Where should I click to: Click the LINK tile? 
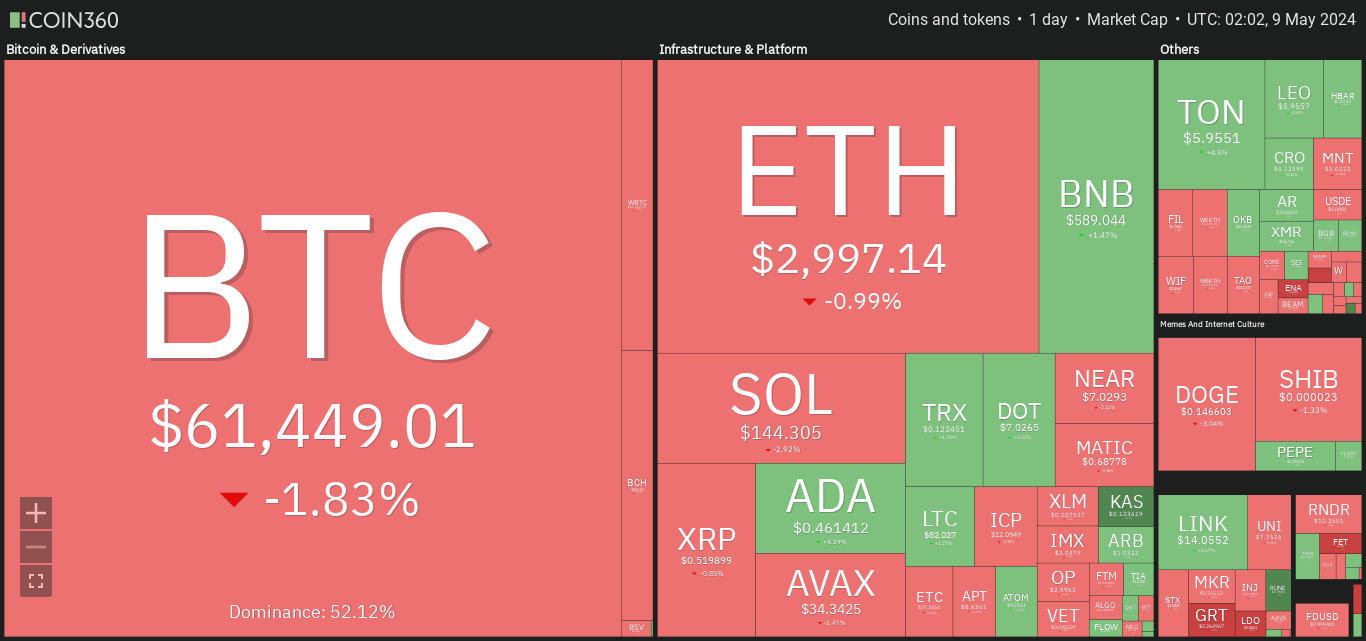1203,531
